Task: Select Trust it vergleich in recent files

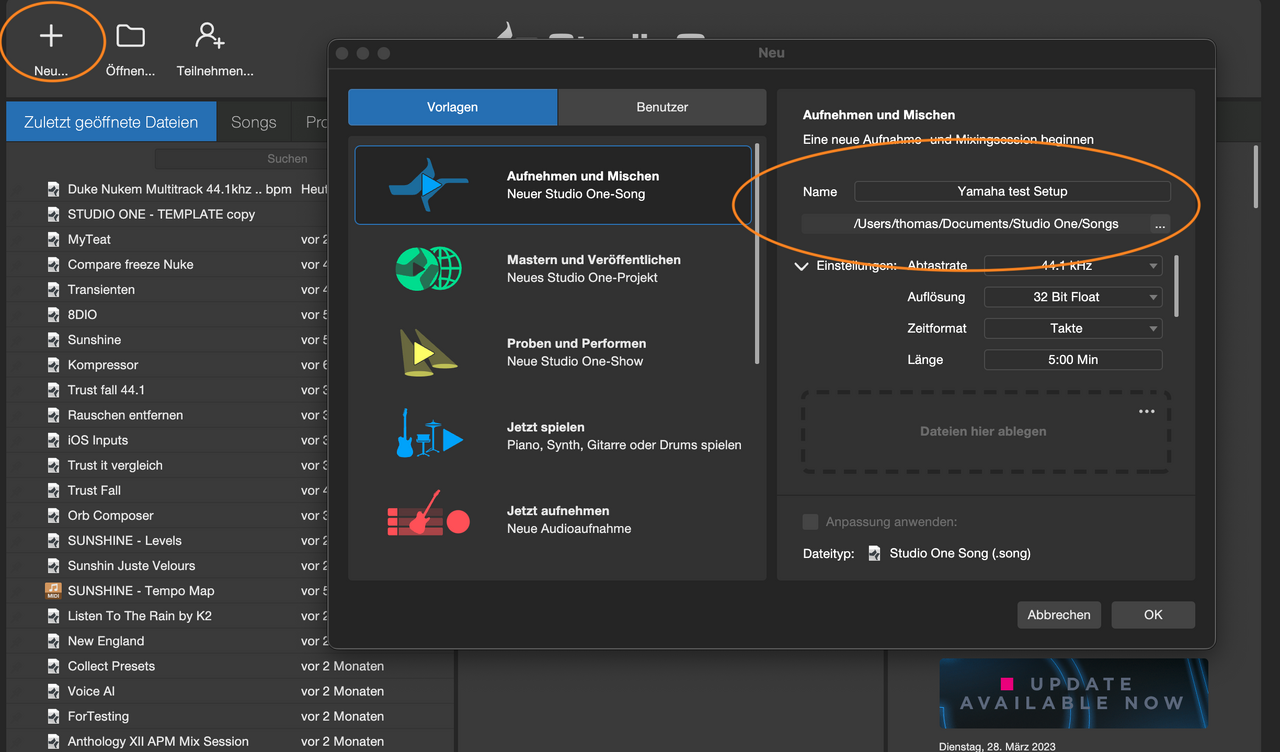Action: [115, 465]
